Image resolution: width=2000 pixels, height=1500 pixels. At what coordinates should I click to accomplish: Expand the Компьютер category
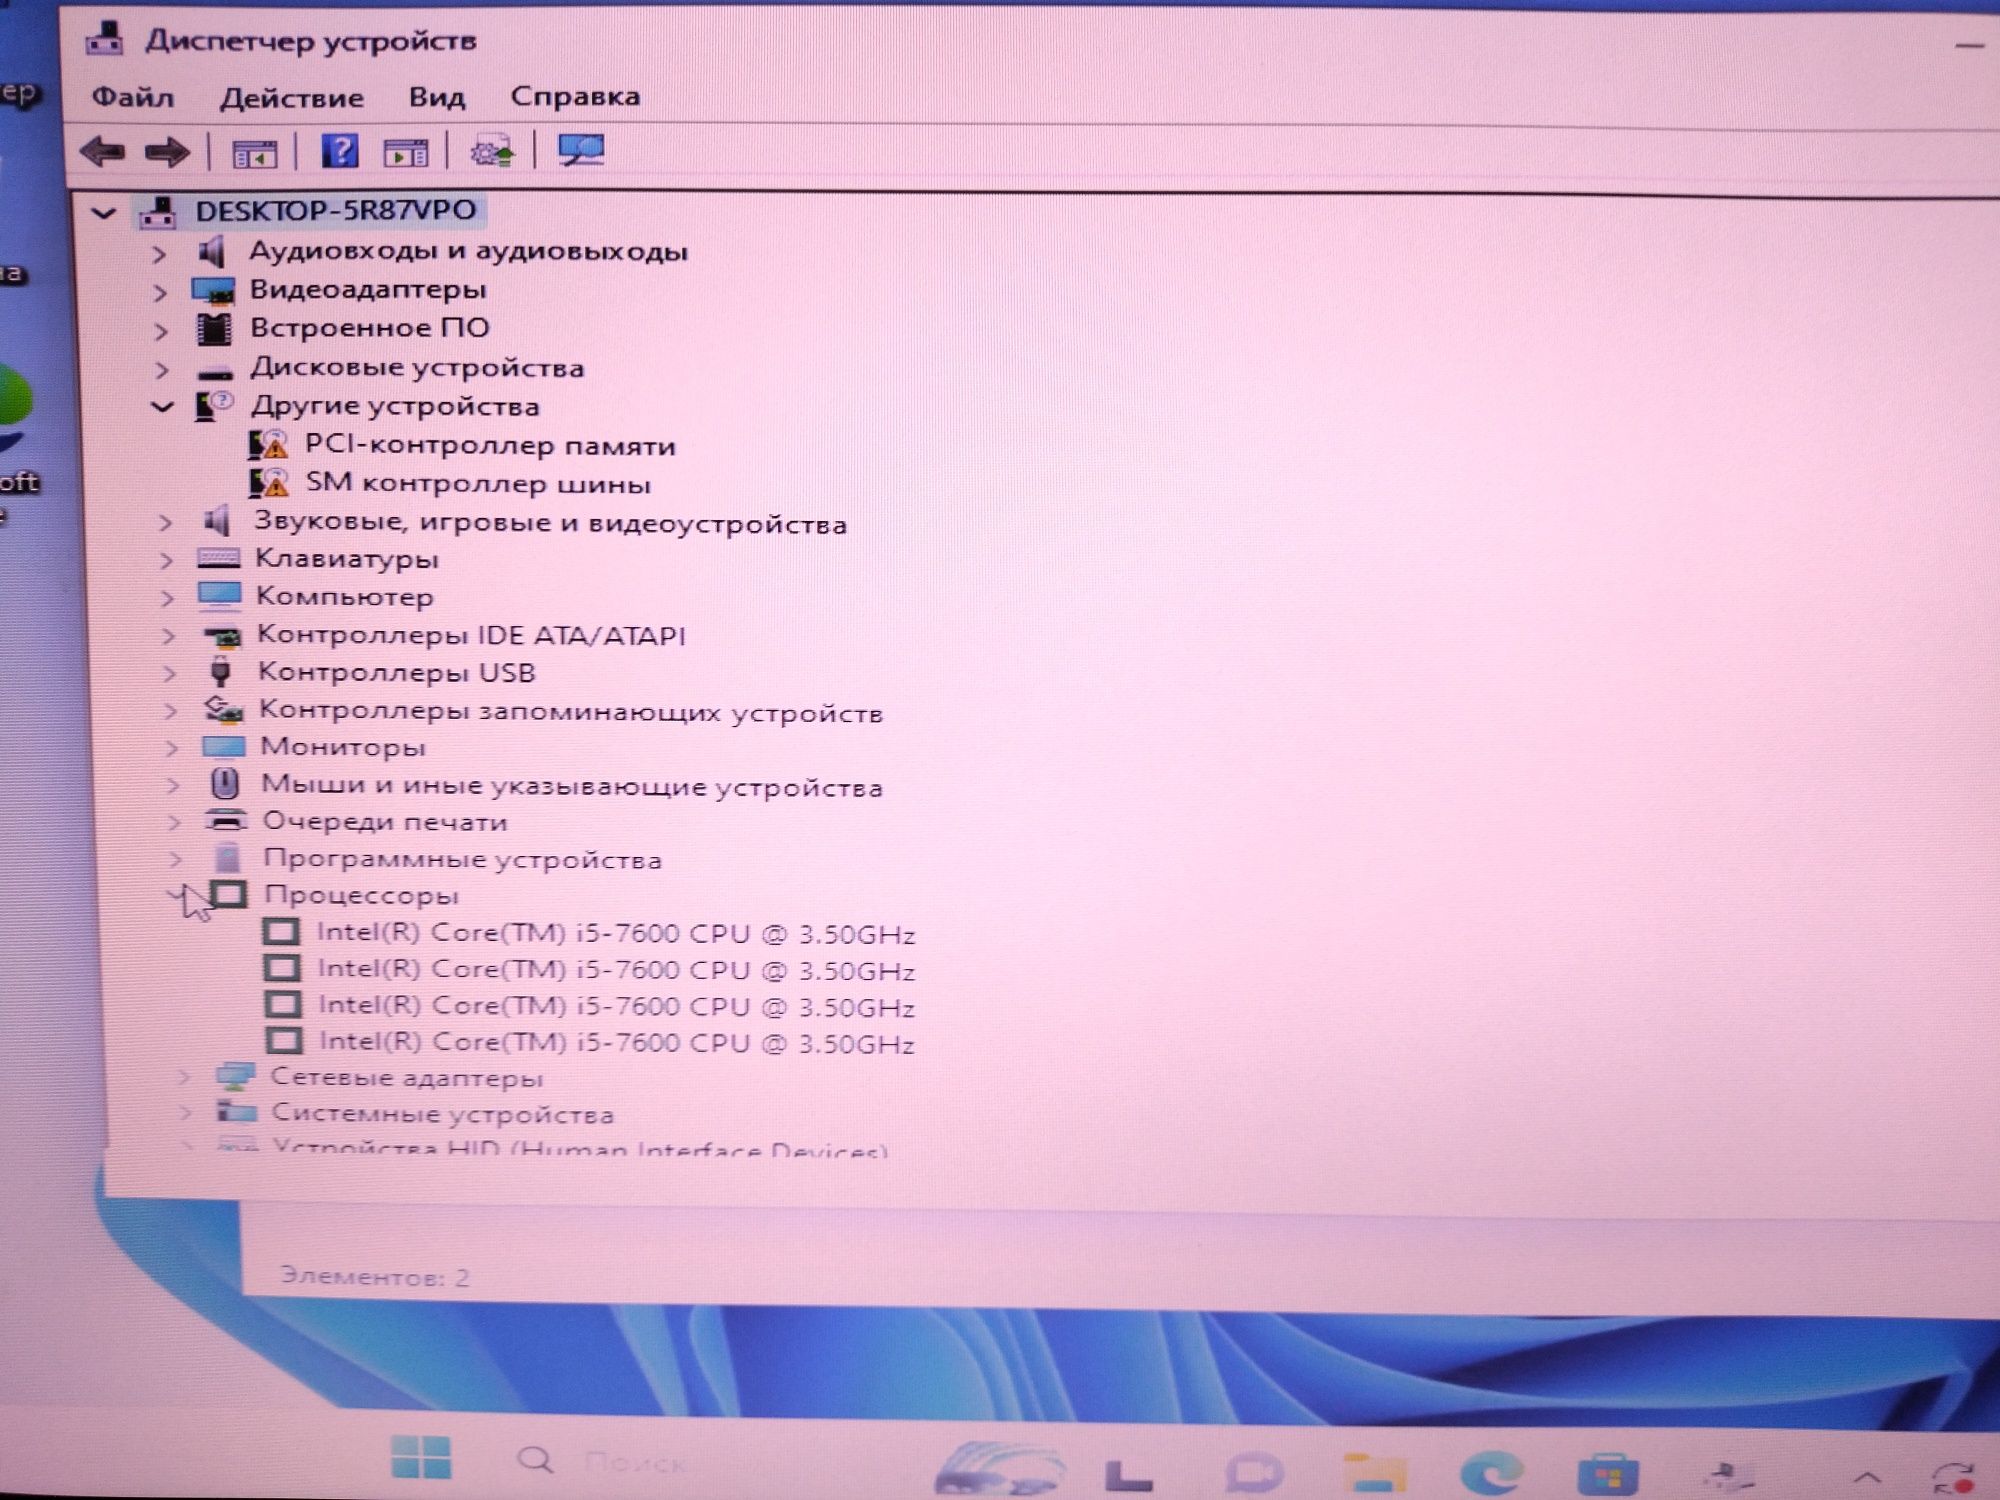point(167,598)
